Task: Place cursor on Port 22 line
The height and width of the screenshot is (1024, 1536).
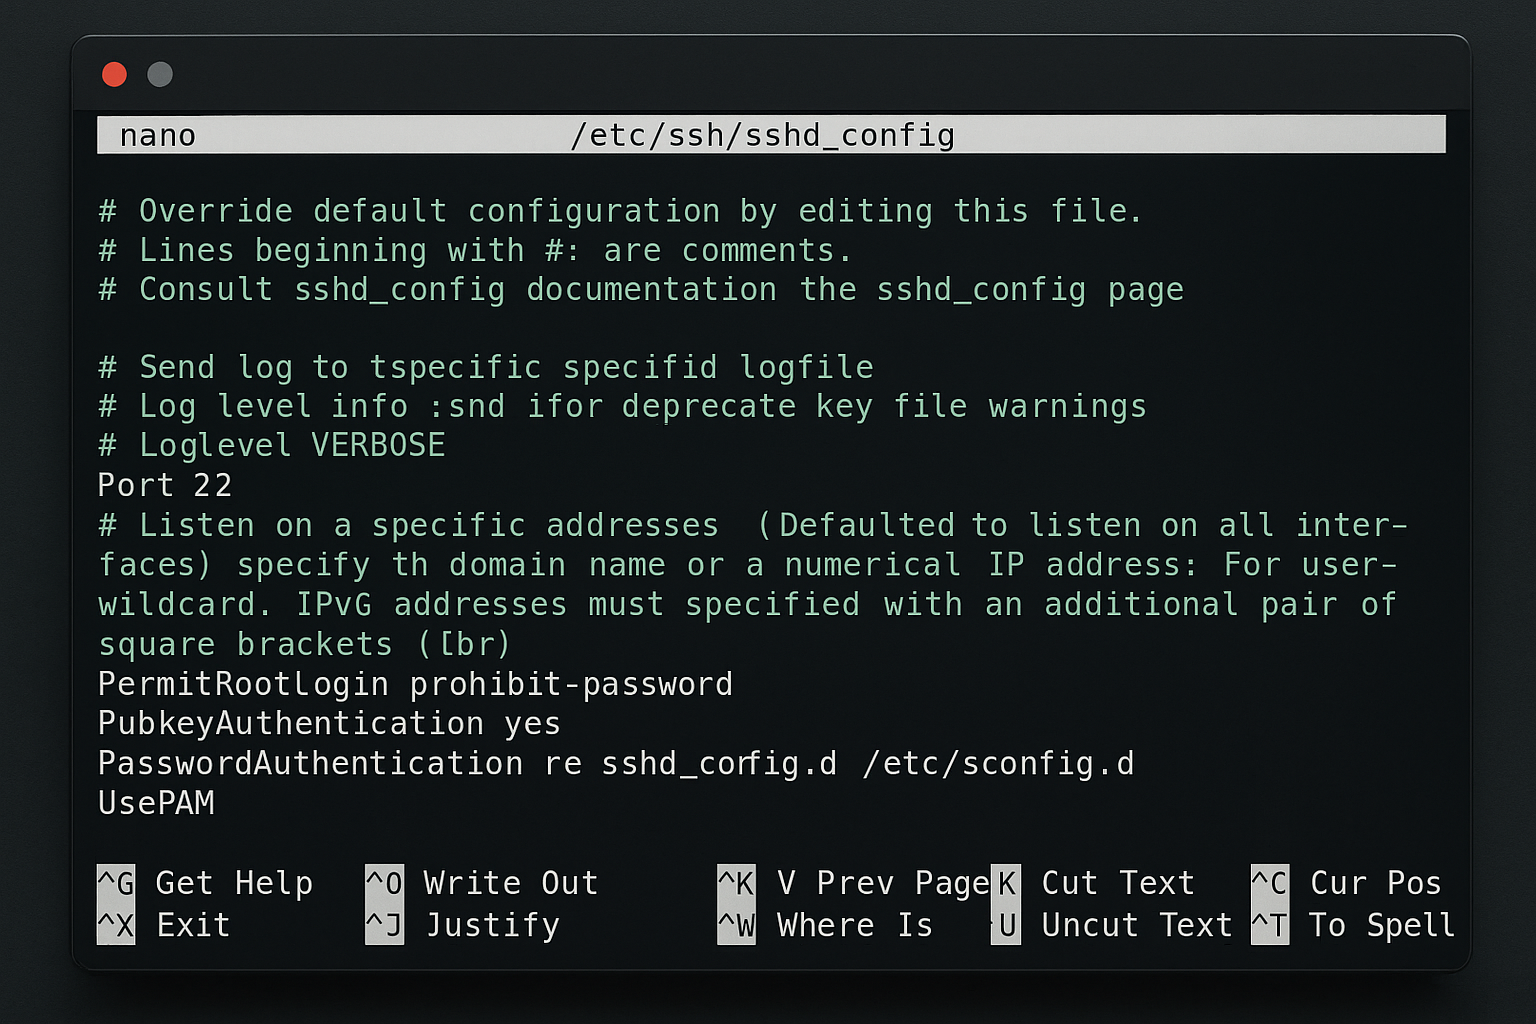Action: (165, 485)
